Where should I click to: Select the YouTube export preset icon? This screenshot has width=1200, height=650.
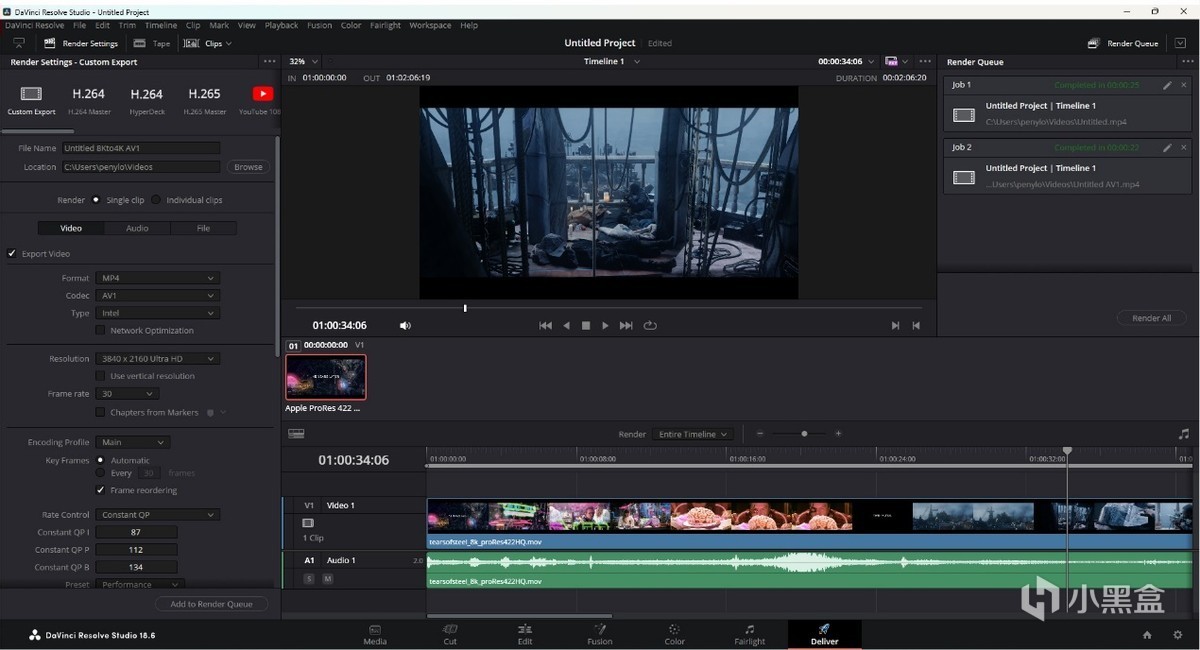[262, 94]
